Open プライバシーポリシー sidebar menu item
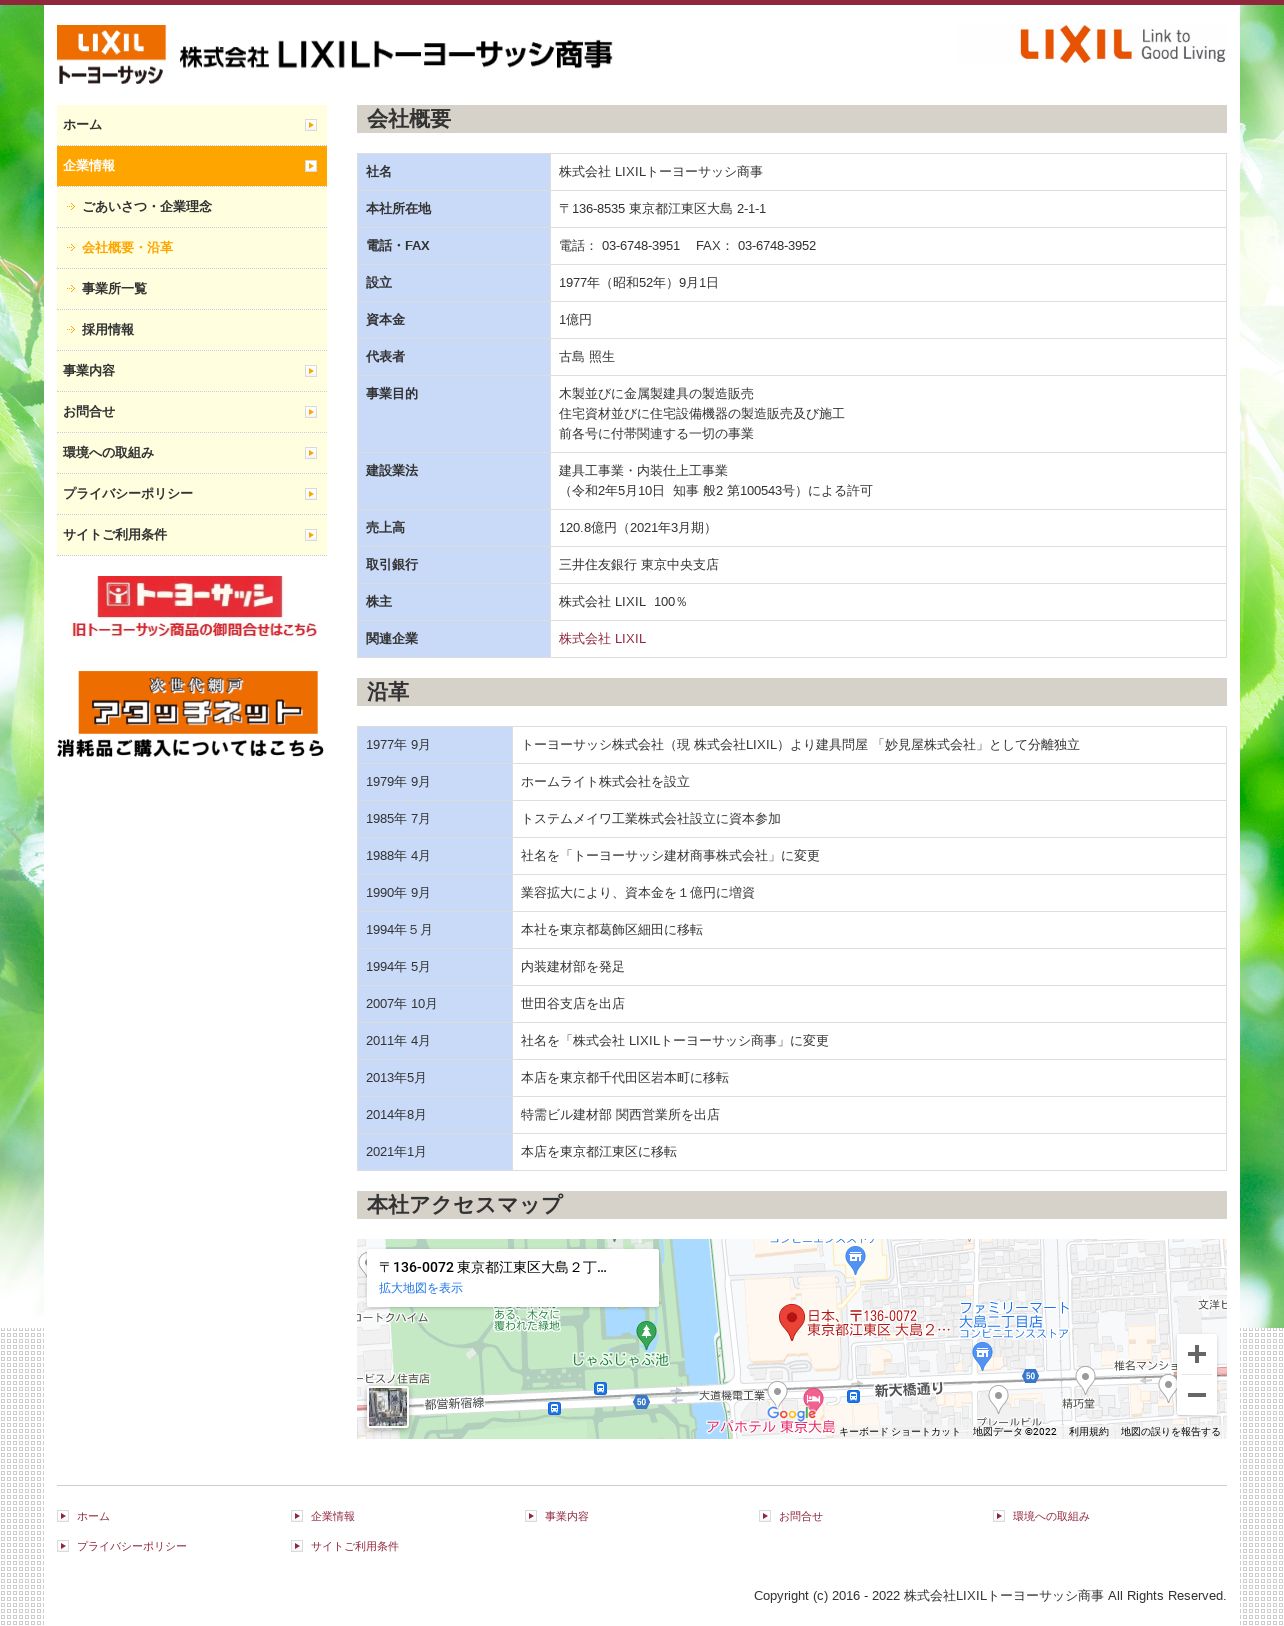 pos(192,494)
